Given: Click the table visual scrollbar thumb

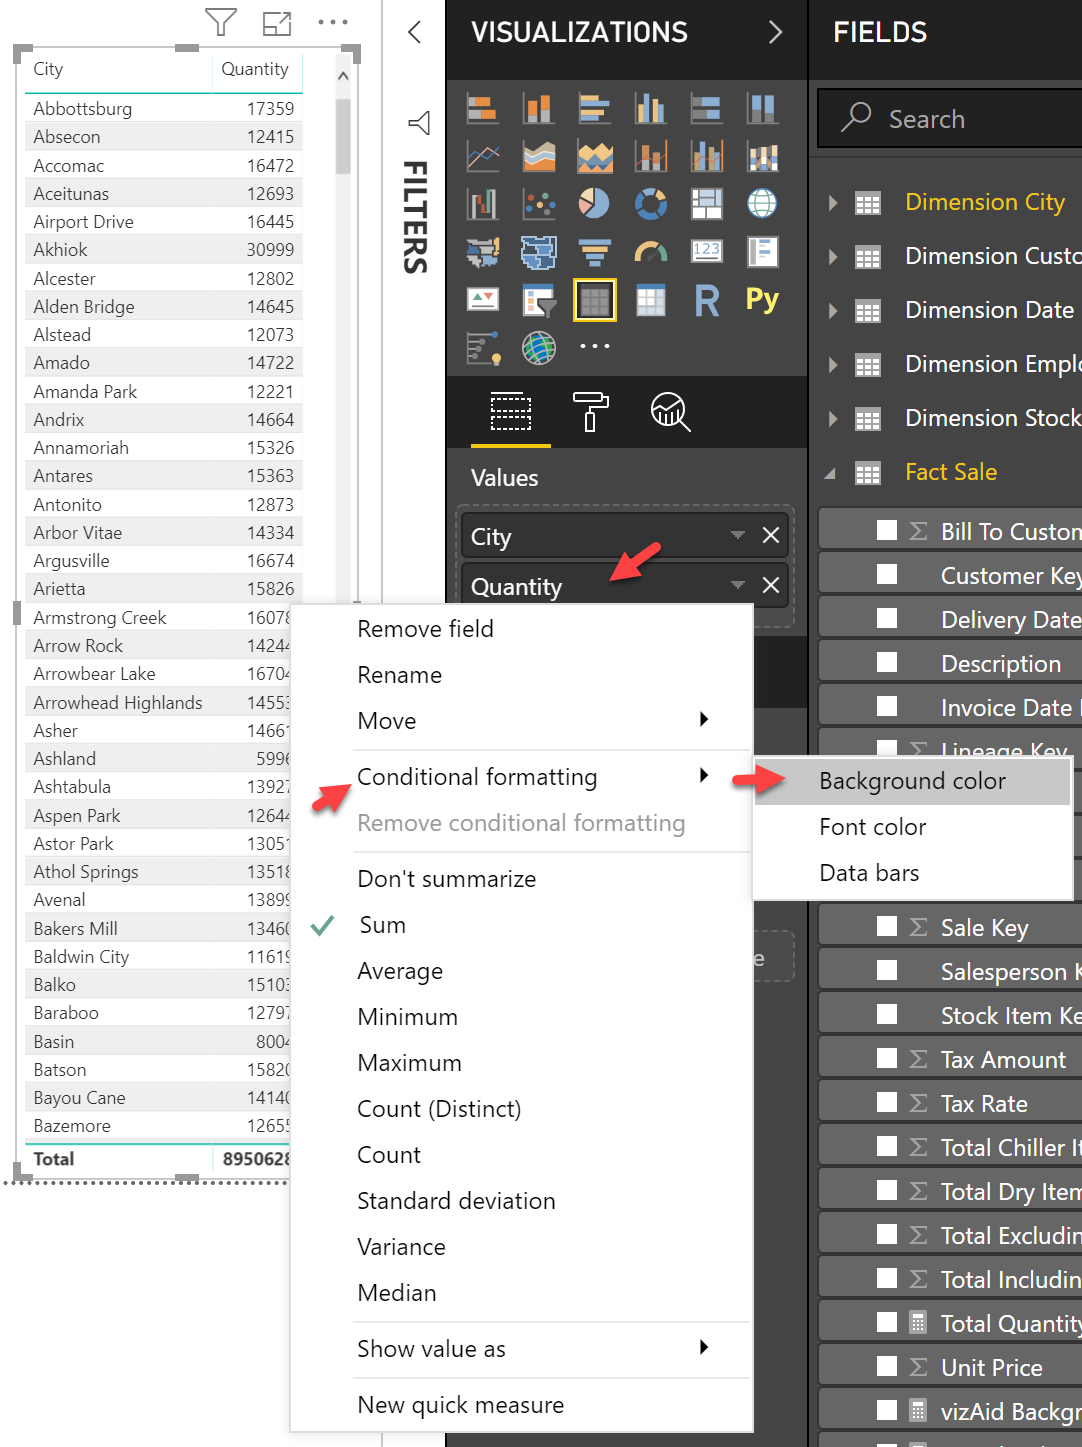Looking at the screenshot, I should tap(343, 137).
